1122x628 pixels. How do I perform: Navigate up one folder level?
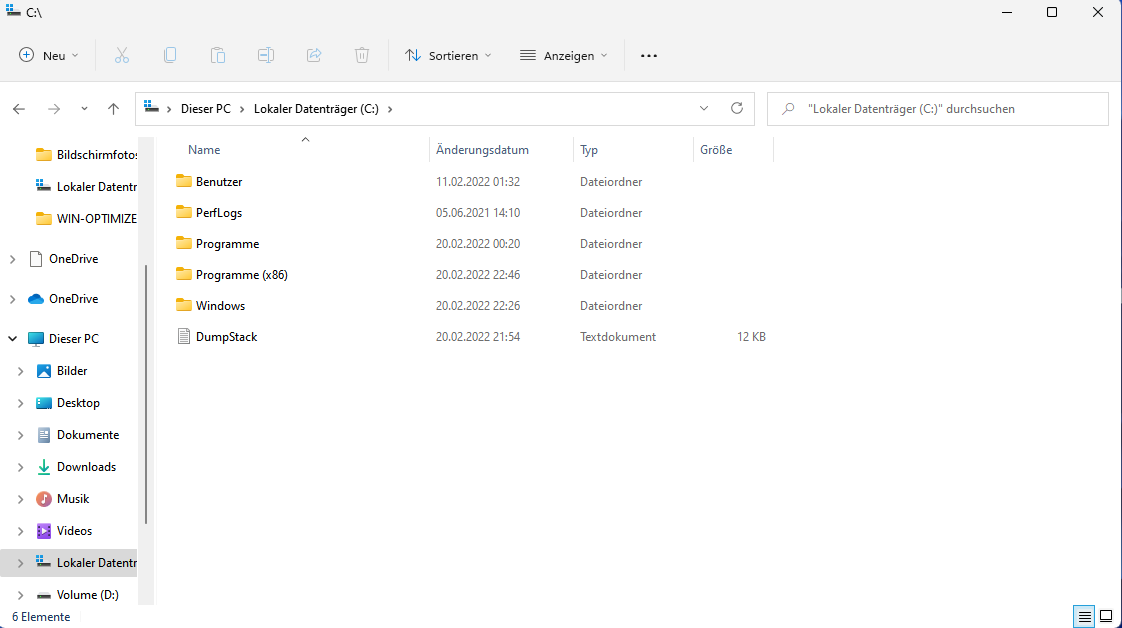[113, 109]
